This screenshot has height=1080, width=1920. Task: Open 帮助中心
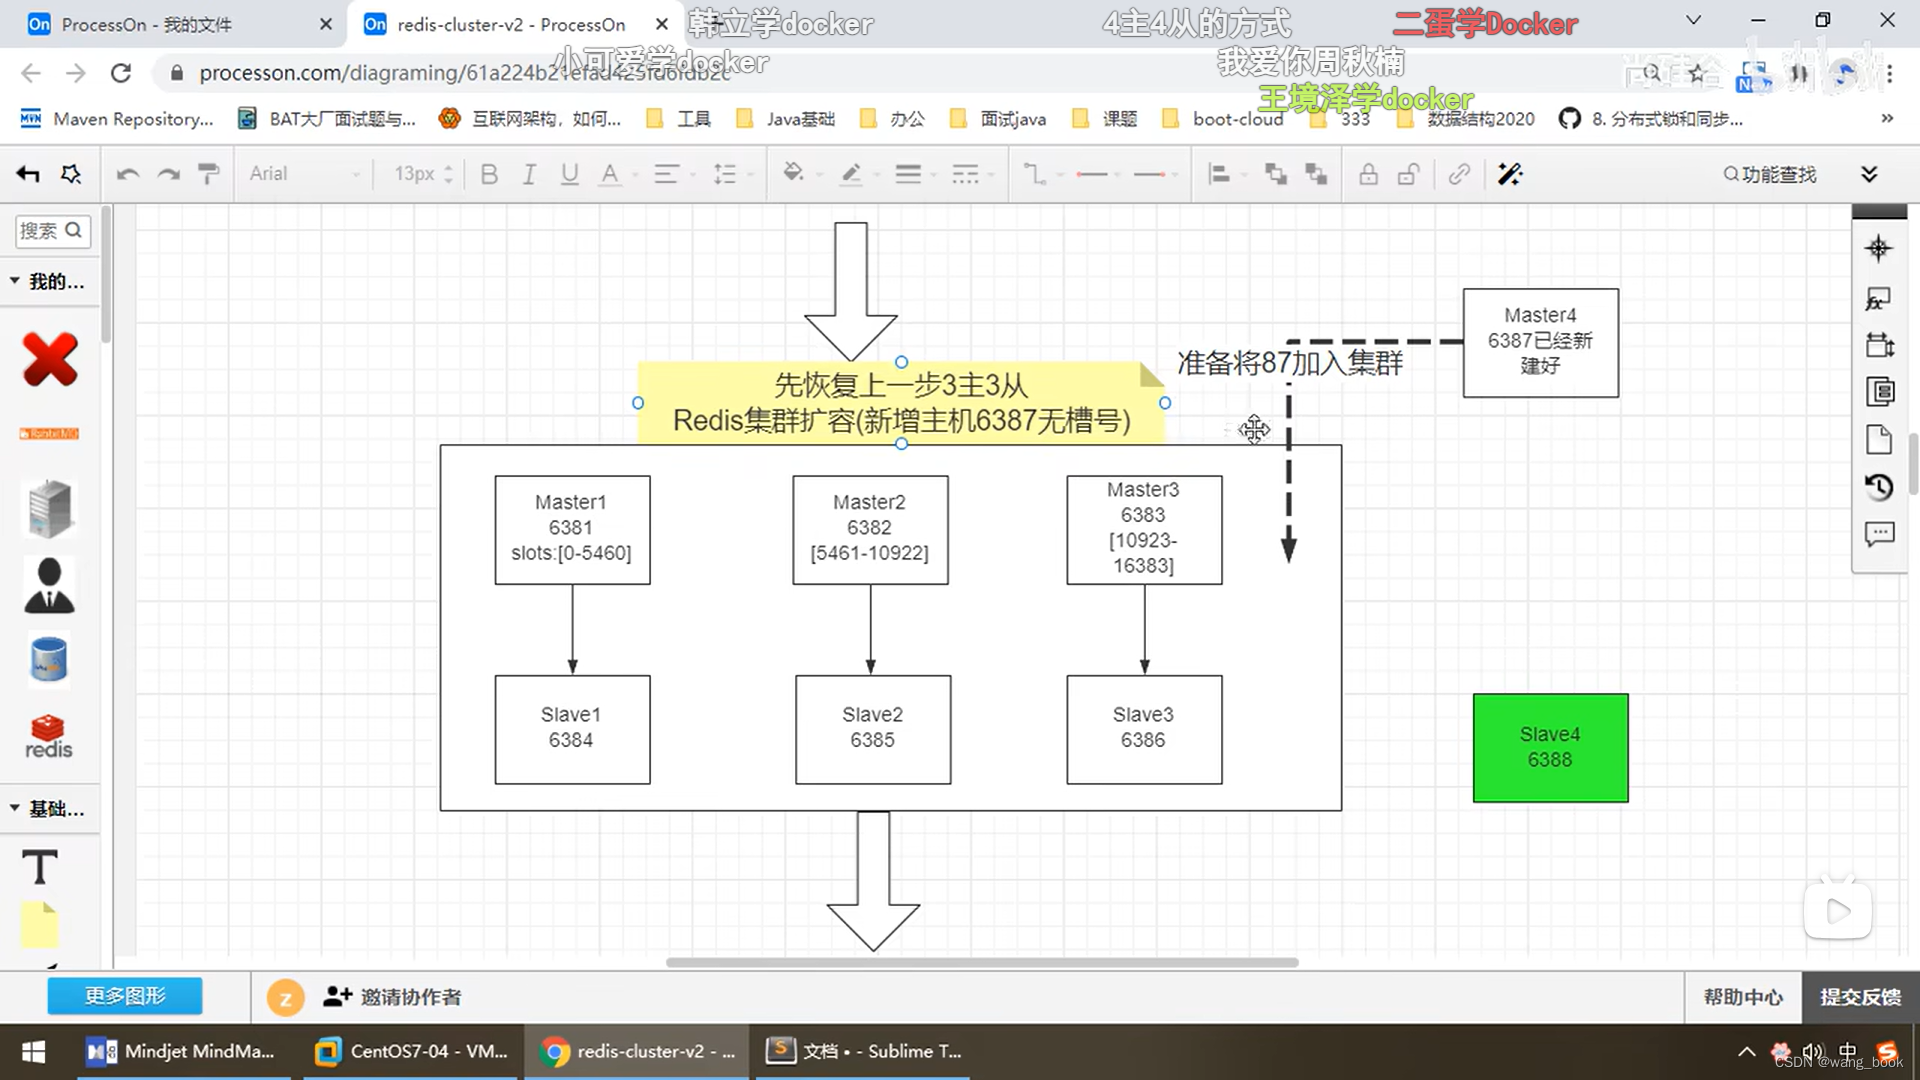pos(1742,996)
